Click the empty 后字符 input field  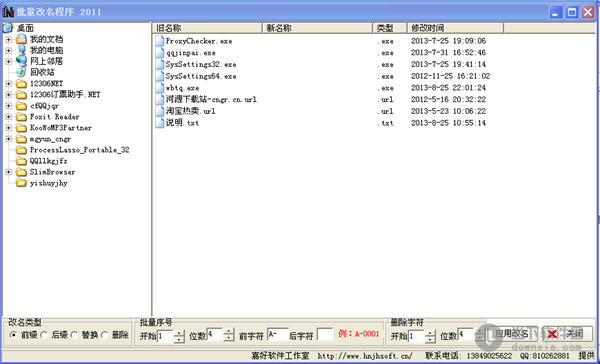(x=325, y=335)
